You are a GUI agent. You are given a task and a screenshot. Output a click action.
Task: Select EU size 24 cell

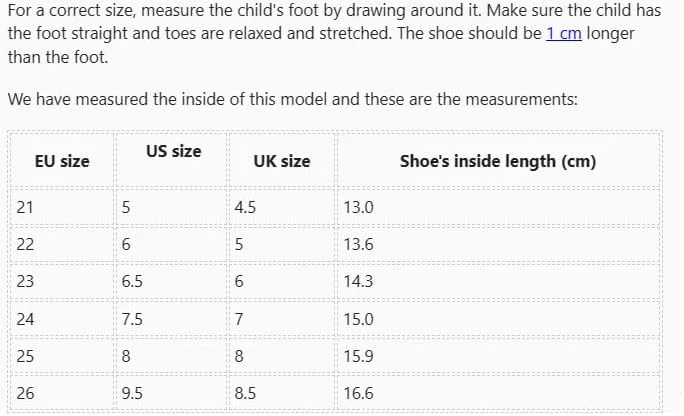pos(26,319)
